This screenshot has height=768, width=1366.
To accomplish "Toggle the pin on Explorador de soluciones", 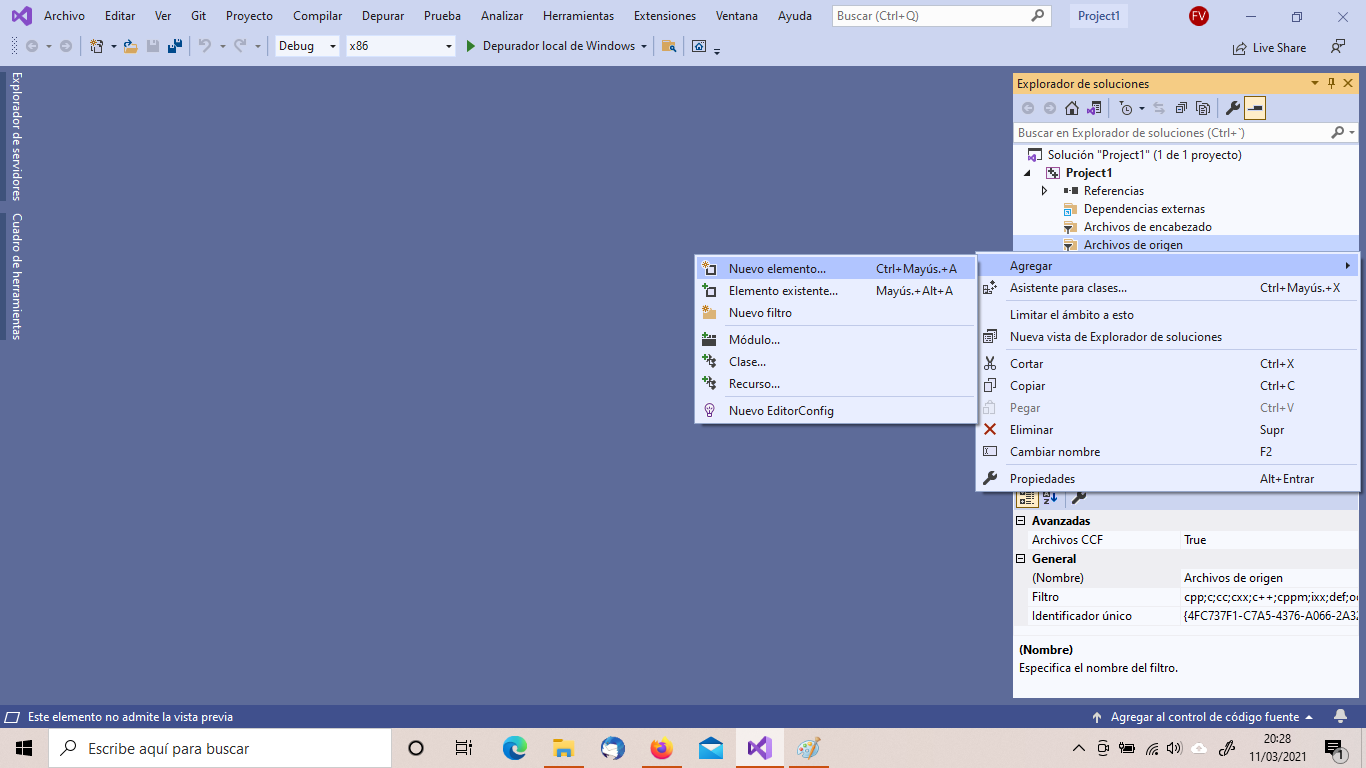I will click(x=1331, y=84).
